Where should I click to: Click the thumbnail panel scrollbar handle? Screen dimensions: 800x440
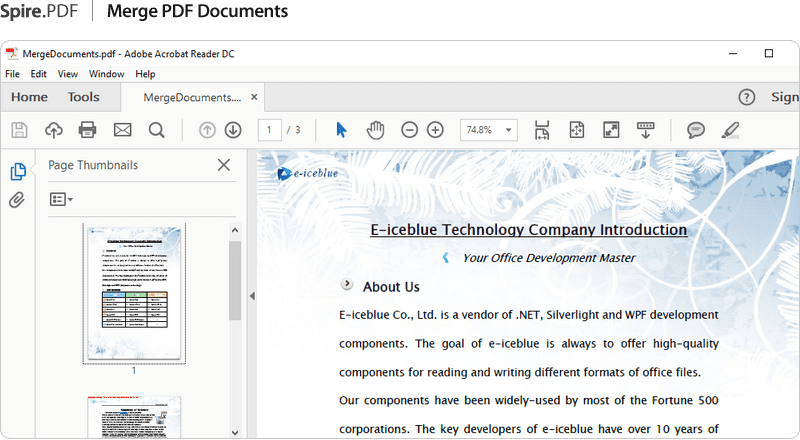pos(235,281)
